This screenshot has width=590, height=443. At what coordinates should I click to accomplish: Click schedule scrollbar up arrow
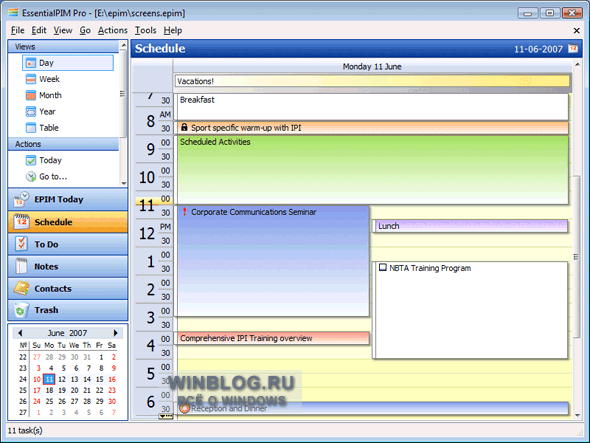point(578,65)
